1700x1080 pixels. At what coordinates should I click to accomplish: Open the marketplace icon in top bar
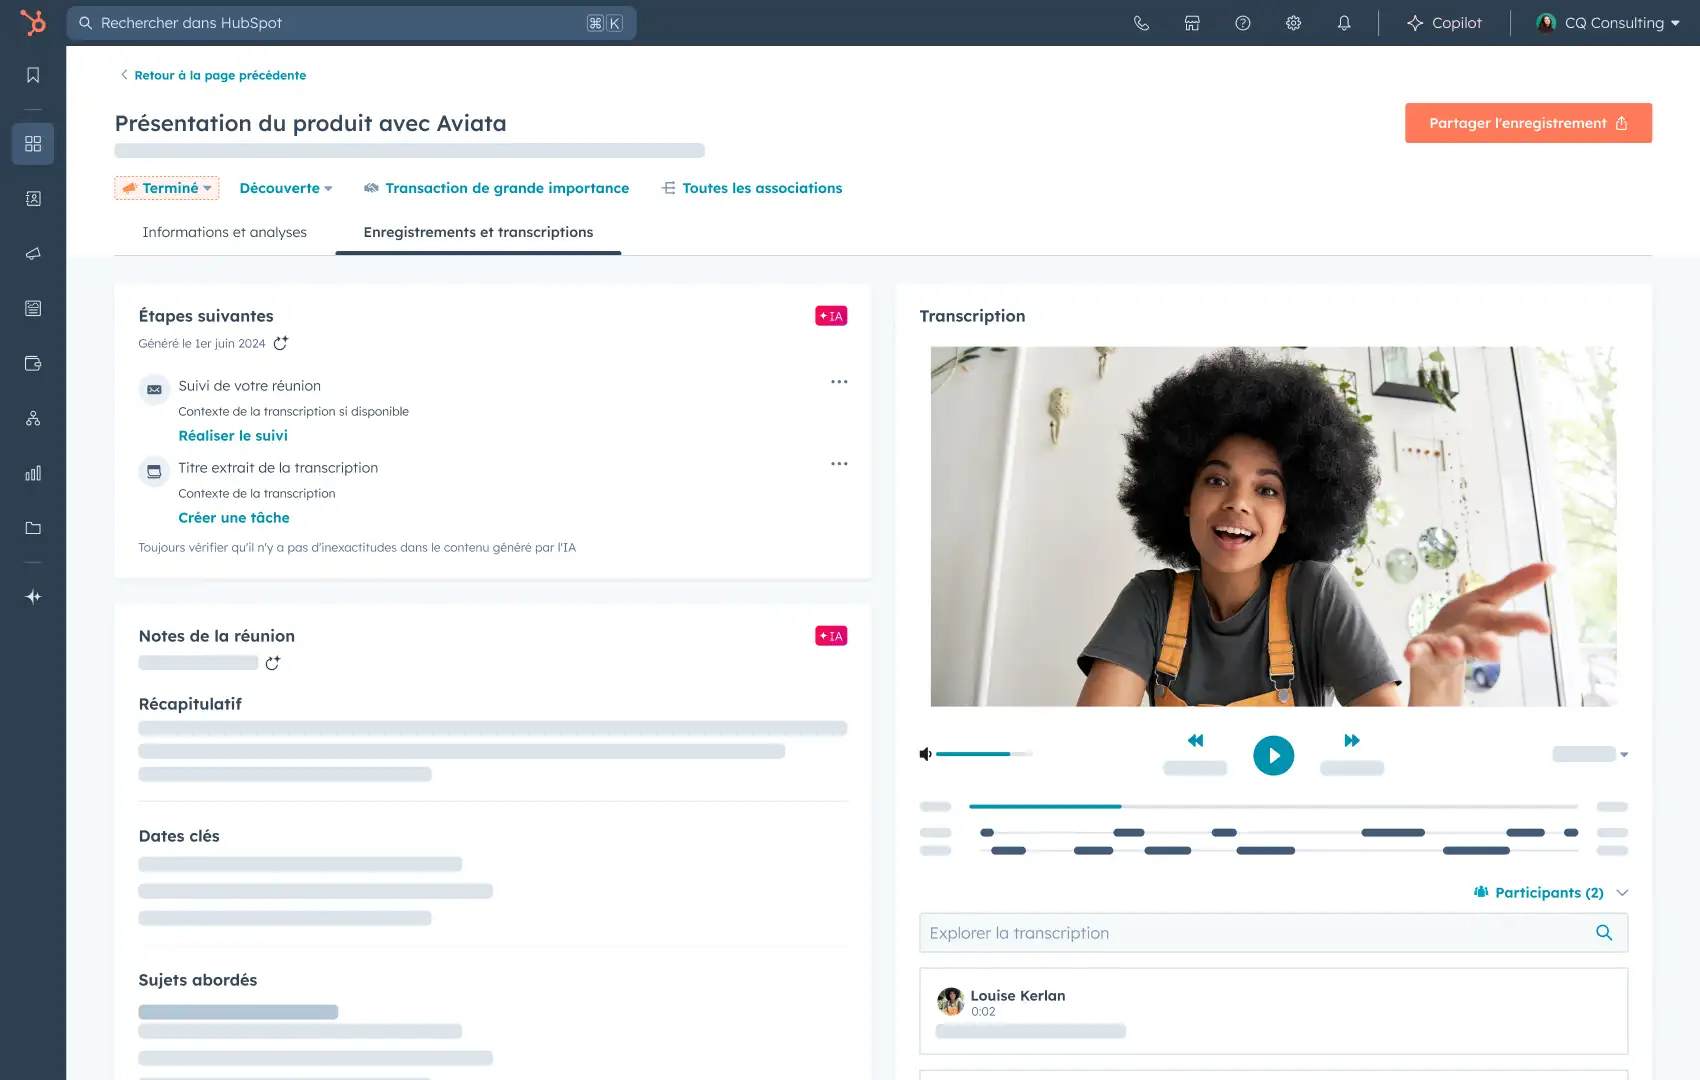[1192, 23]
